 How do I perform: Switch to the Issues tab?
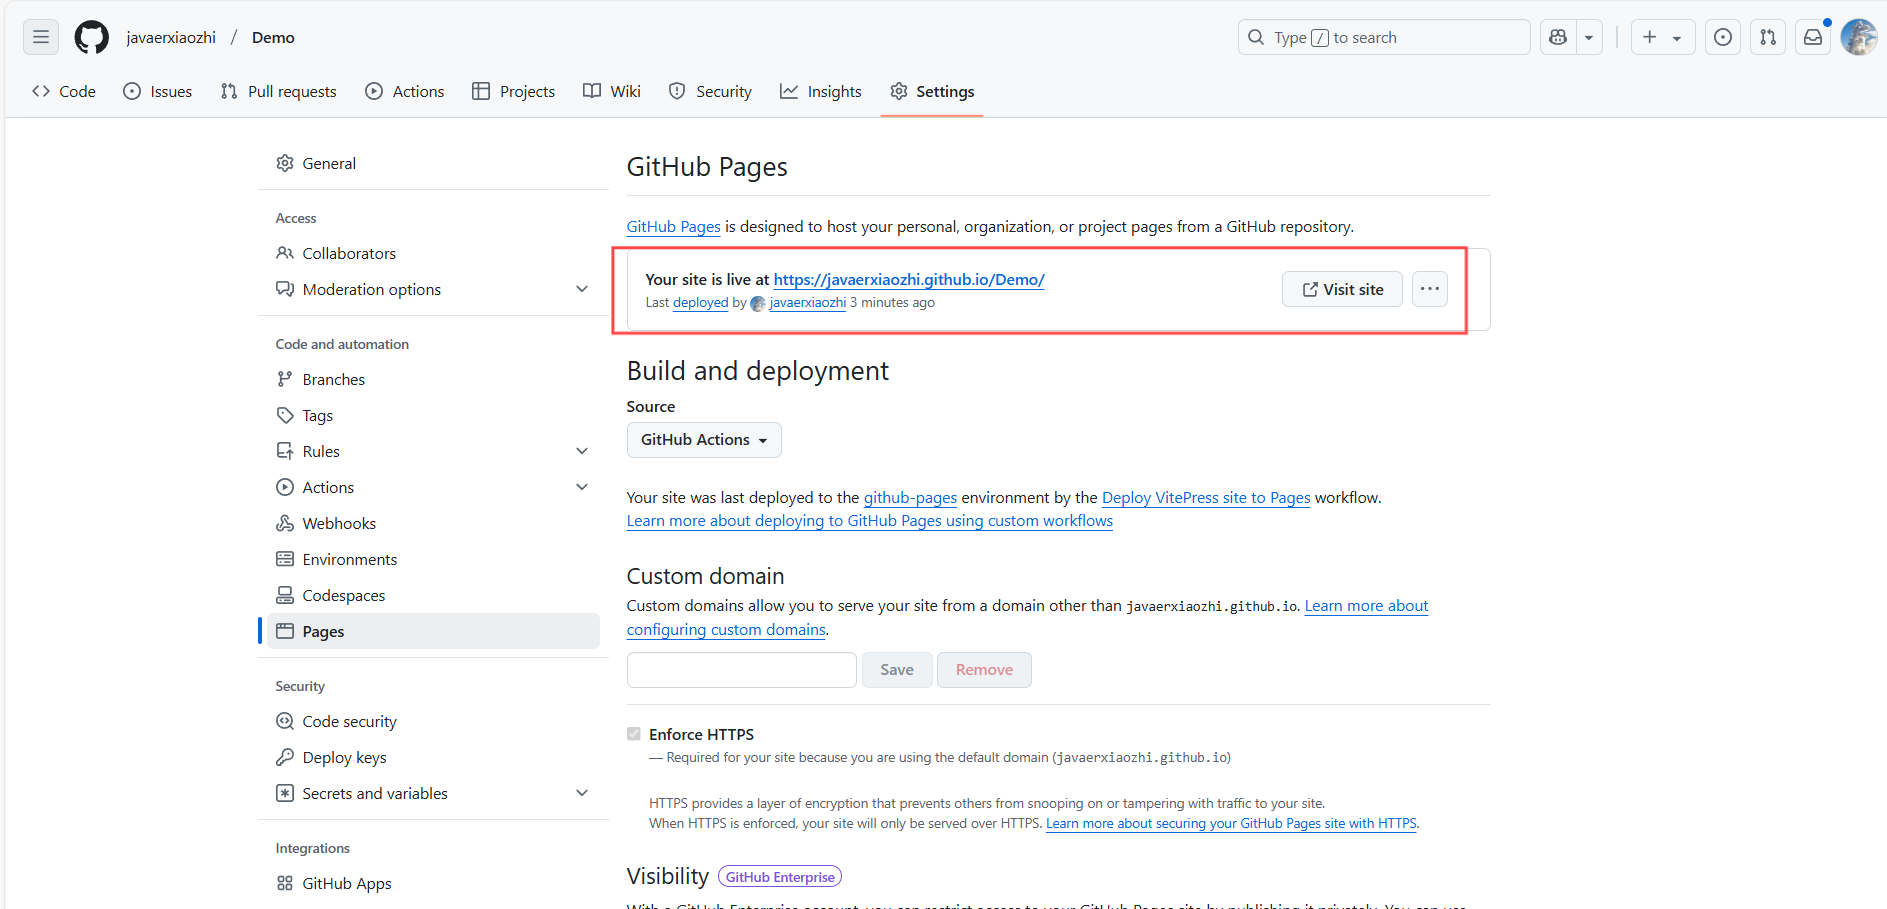coord(158,91)
